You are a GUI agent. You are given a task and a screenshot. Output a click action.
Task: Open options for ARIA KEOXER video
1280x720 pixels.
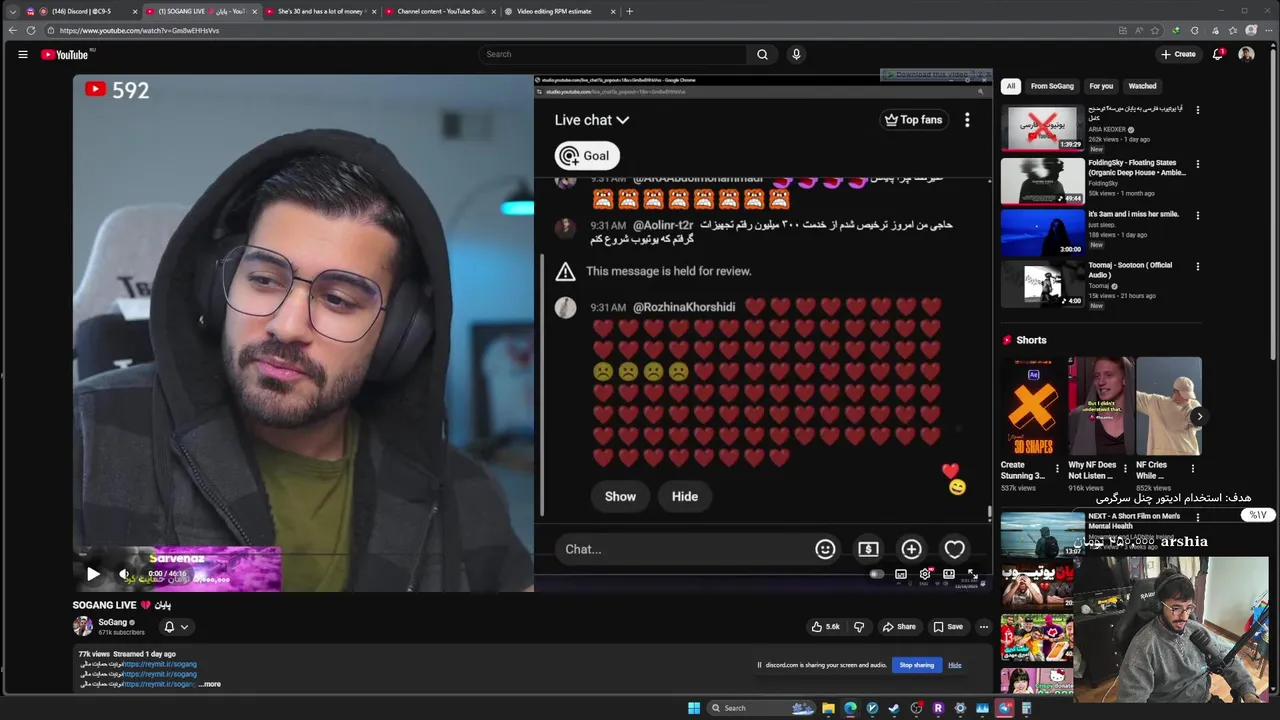1197,110
